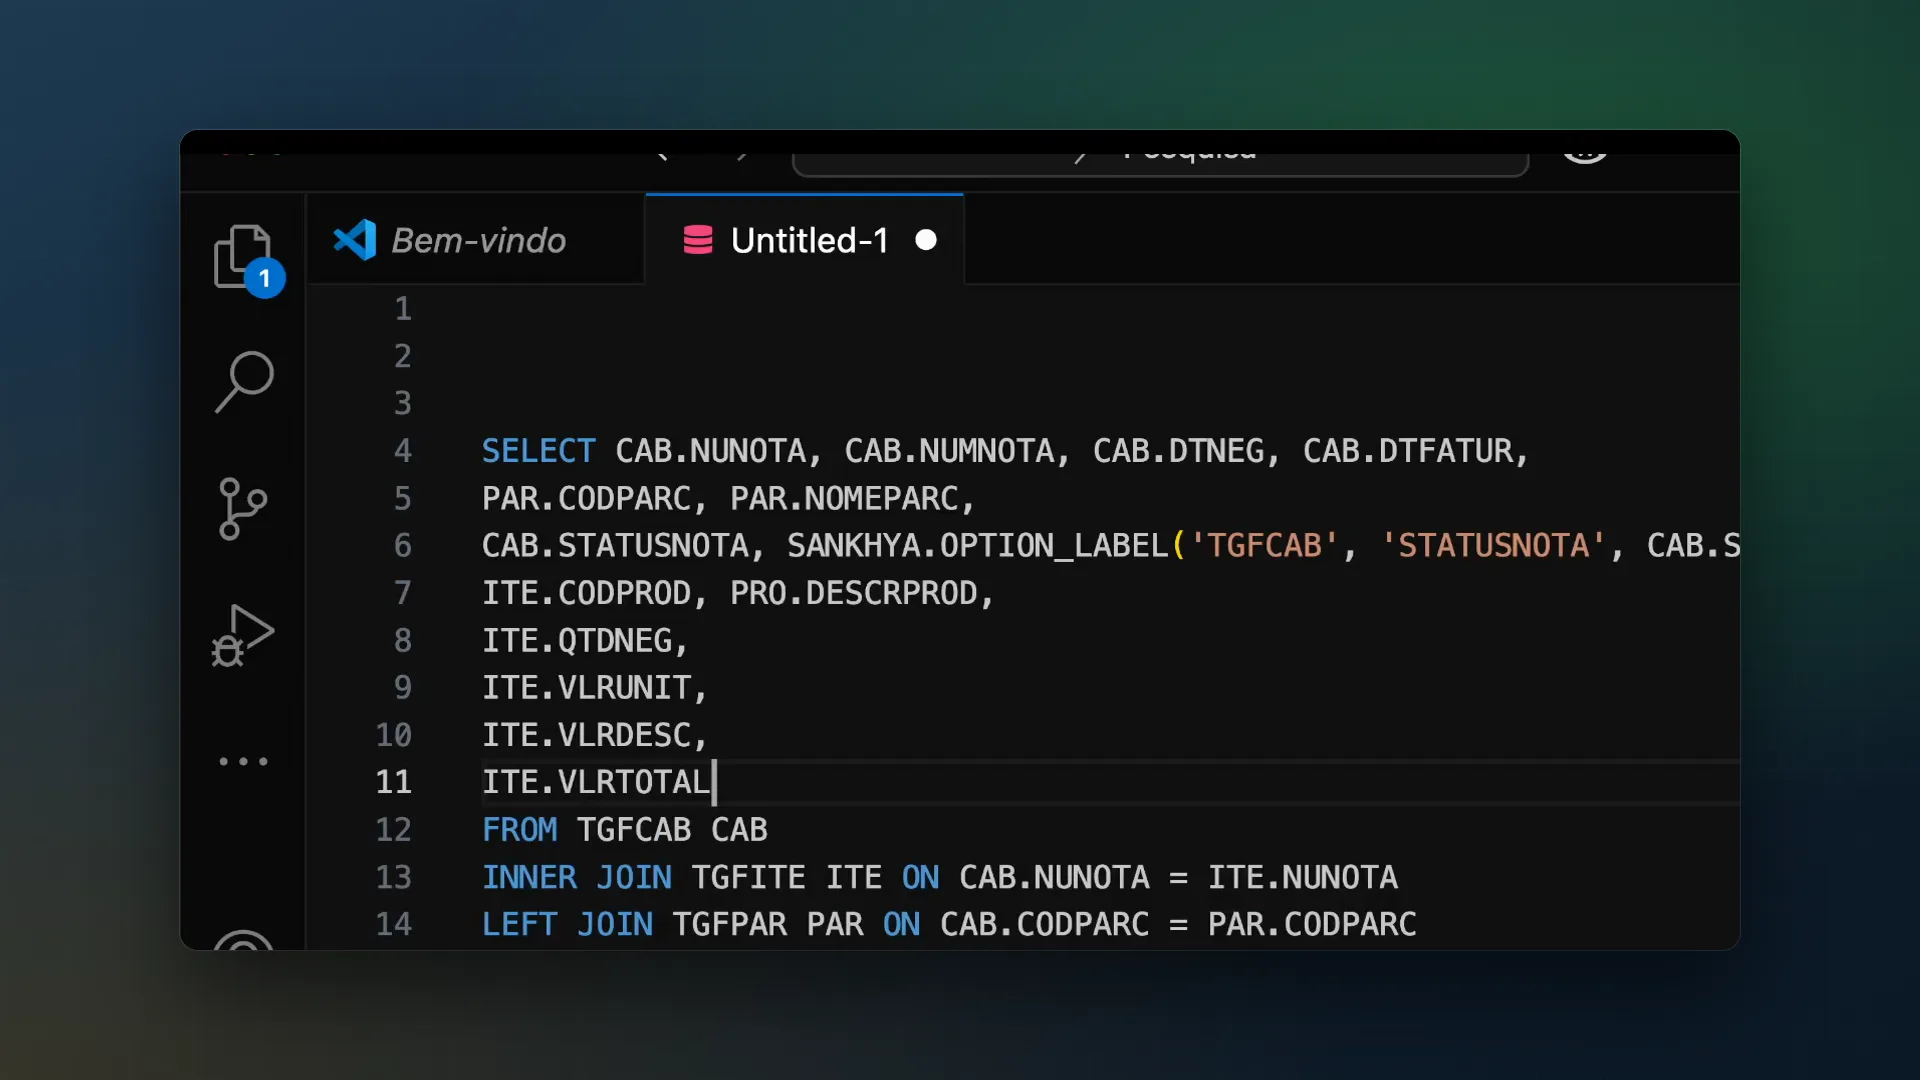Screen dimensions: 1920x1080
Task: Click ITE.QTDNEG on line 8
Action: (577, 641)
